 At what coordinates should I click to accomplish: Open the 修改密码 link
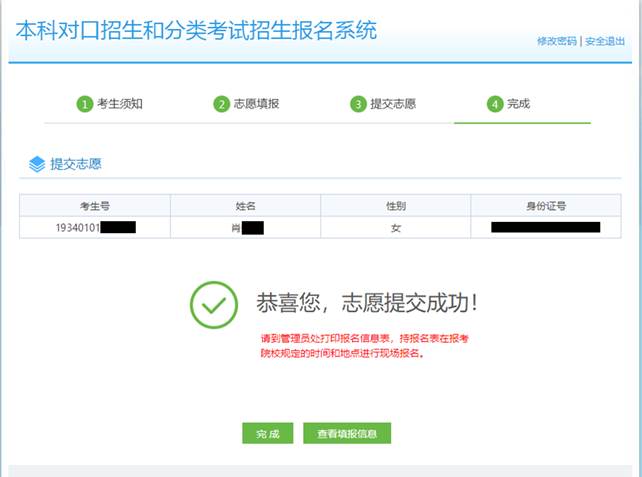point(557,41)
